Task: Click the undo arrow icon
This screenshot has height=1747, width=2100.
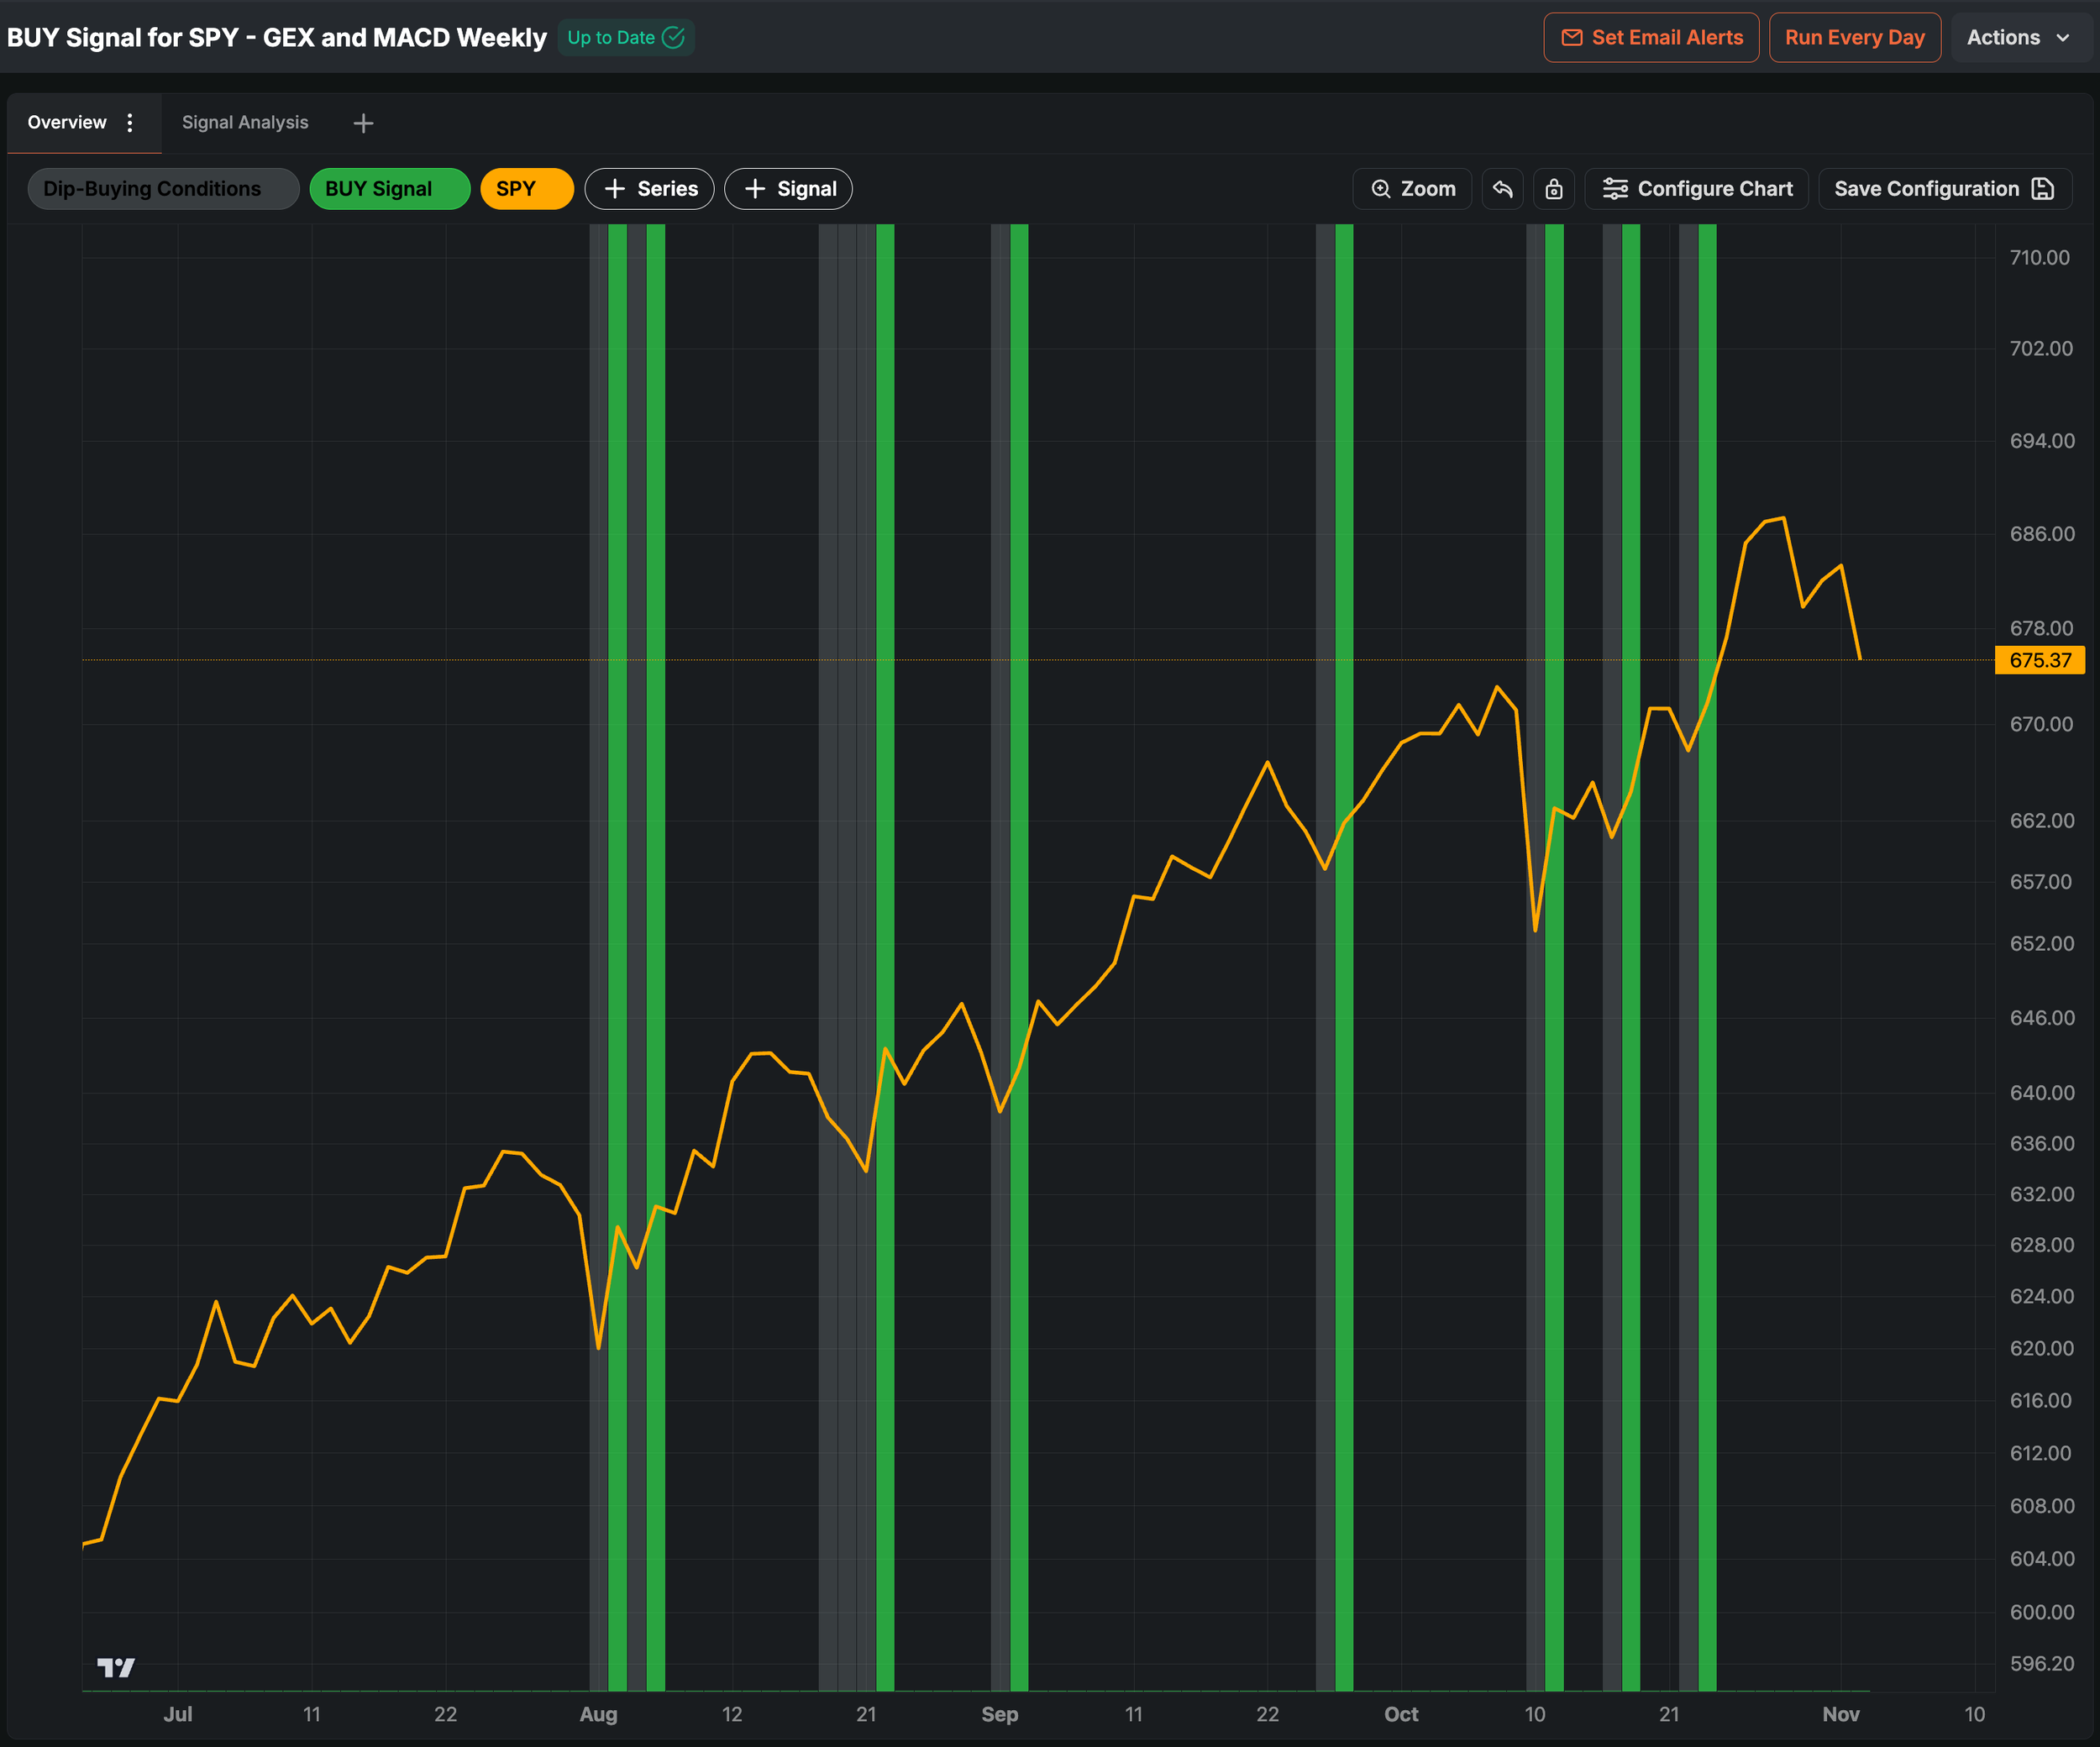Action: (x=1502, y=189)
